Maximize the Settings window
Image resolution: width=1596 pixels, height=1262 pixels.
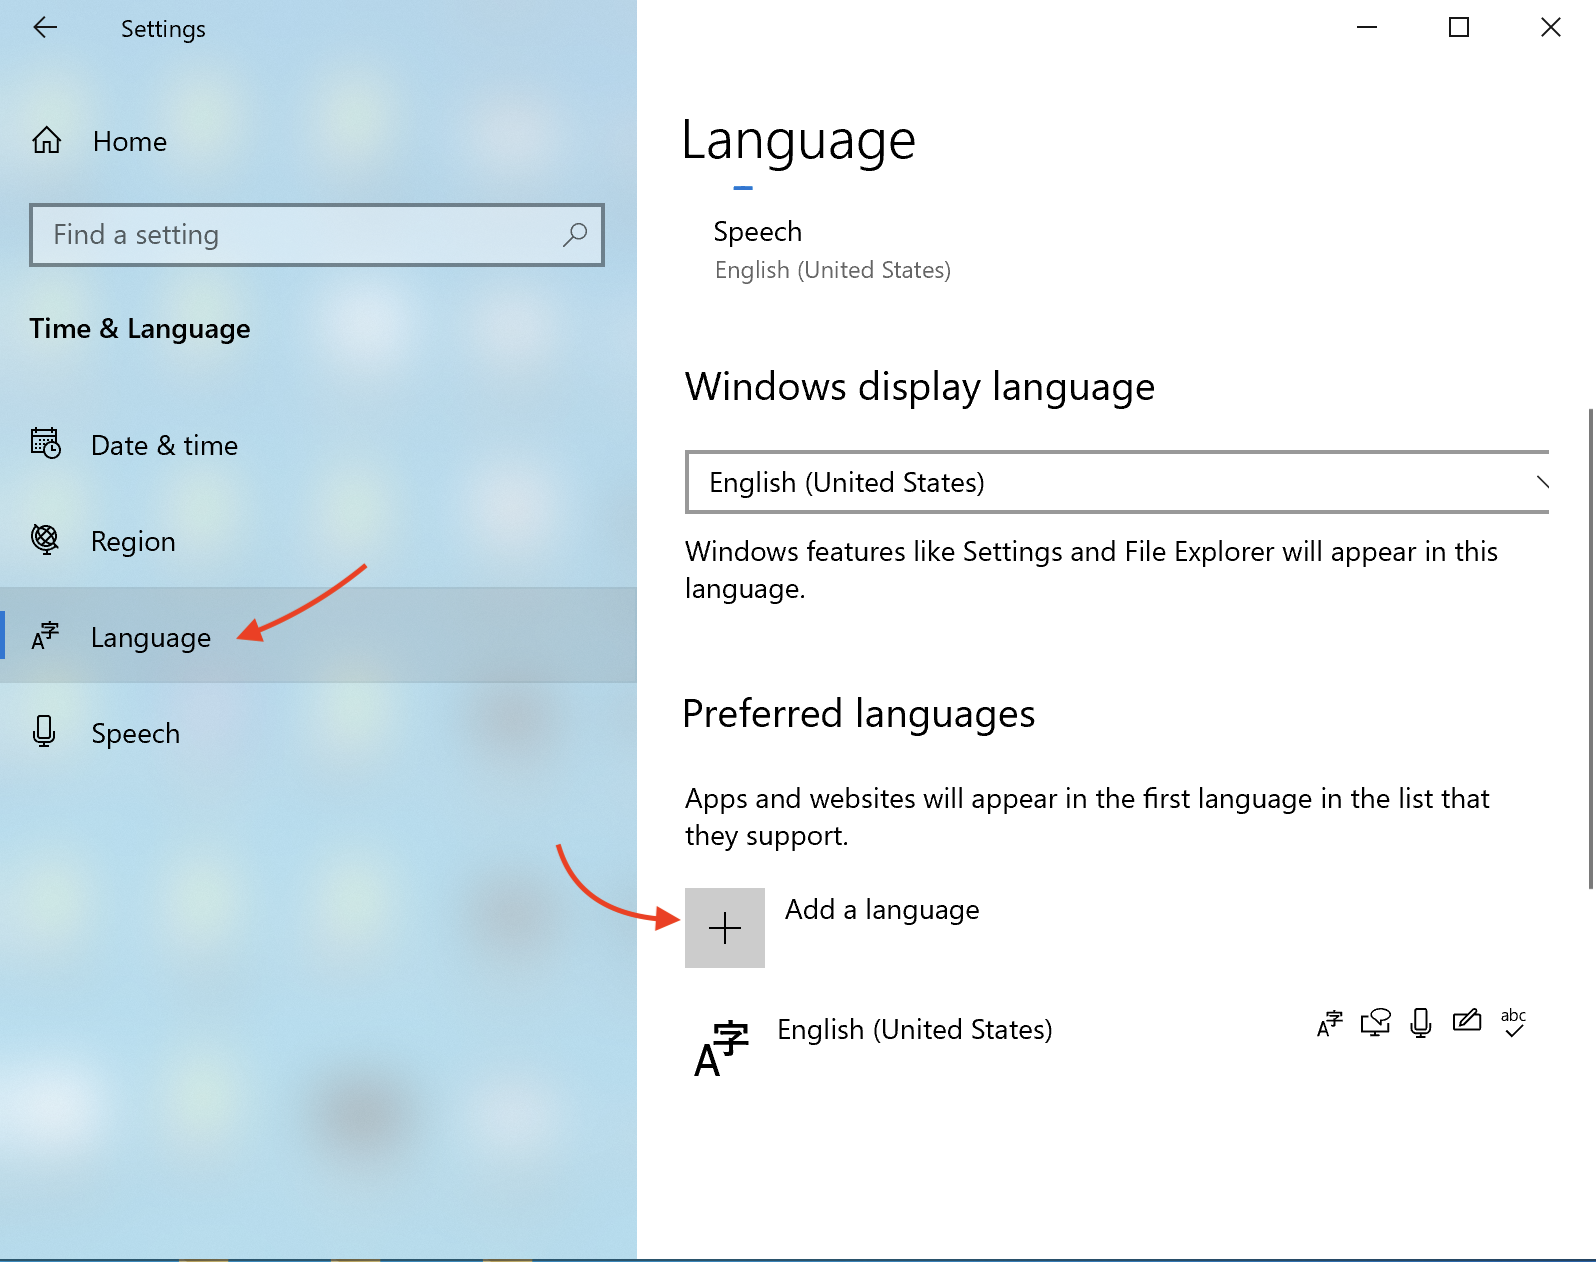coord(1459,28)
